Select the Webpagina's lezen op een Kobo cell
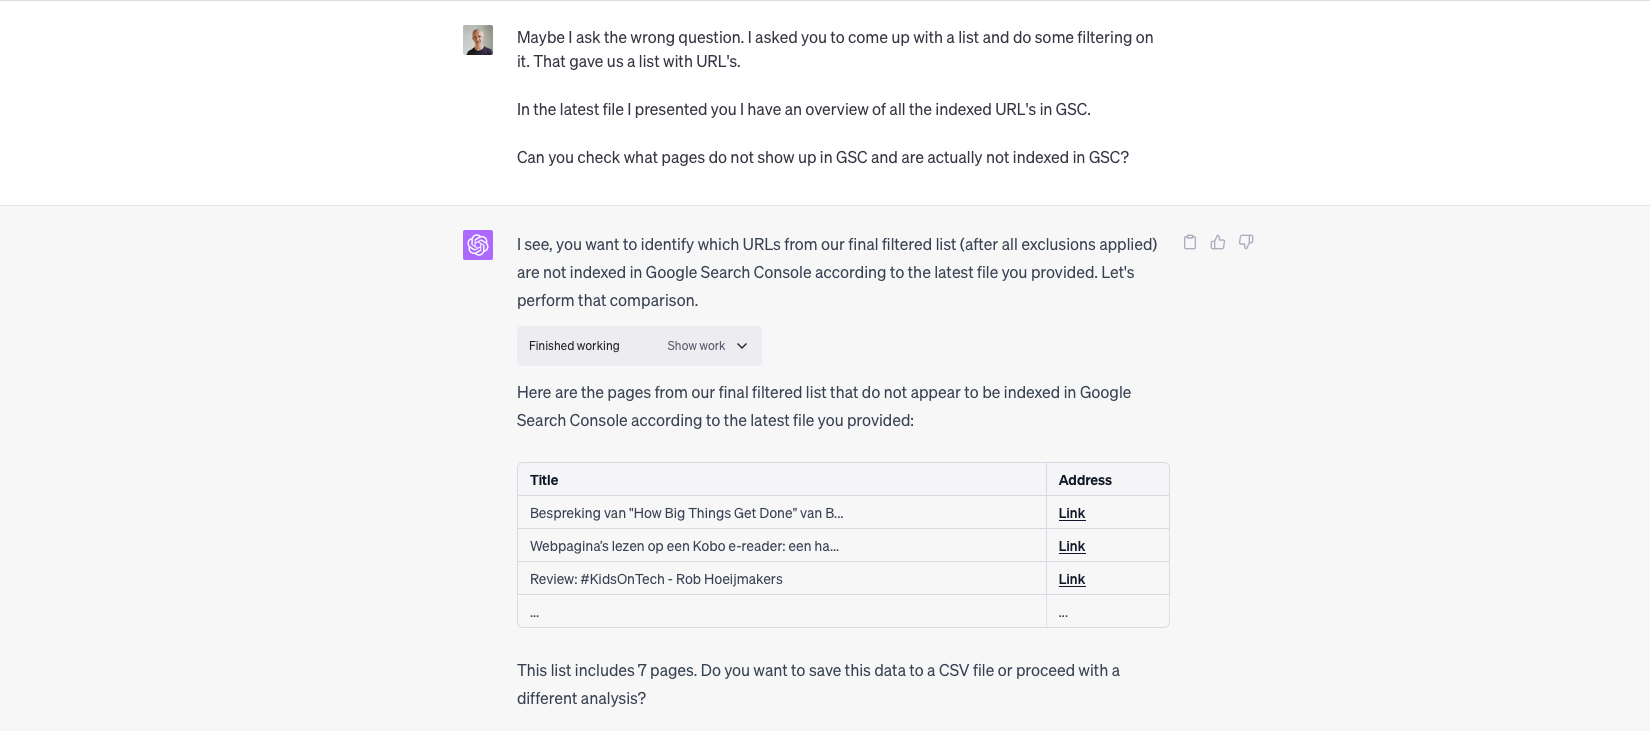Screen dimensions: 1650x731 click(685, 546)
